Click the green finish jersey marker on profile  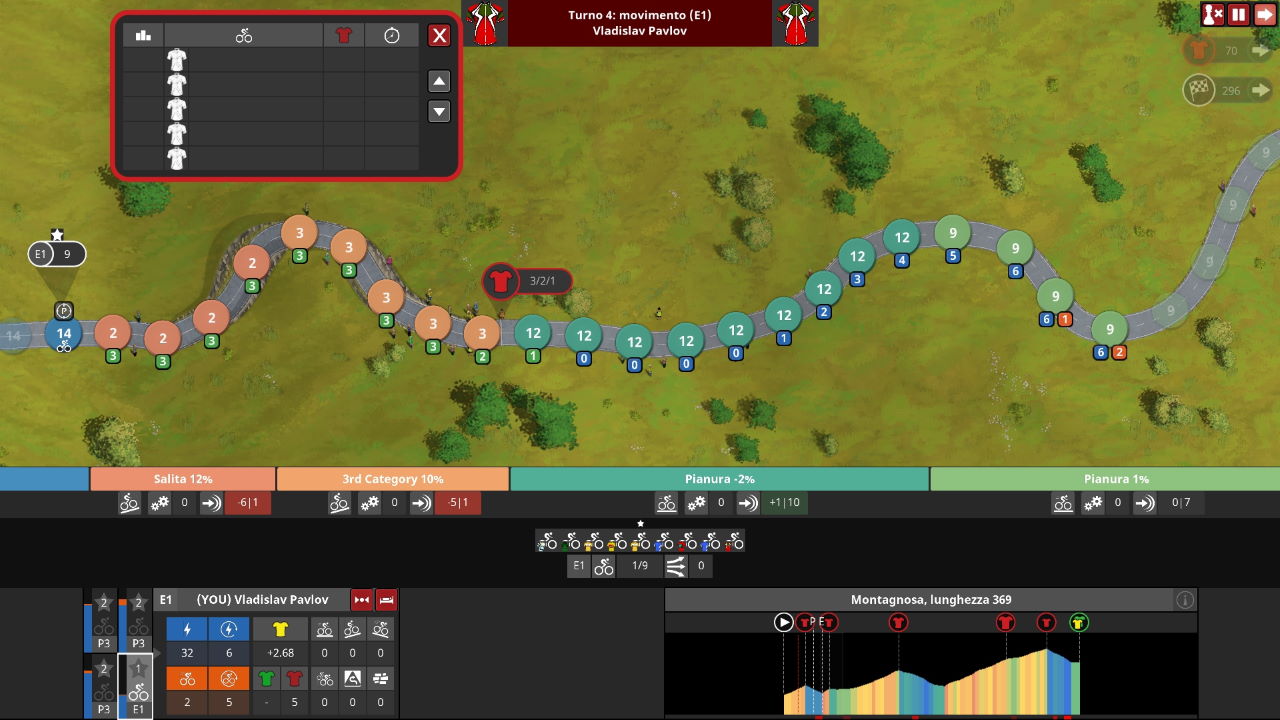point(1078,623)
